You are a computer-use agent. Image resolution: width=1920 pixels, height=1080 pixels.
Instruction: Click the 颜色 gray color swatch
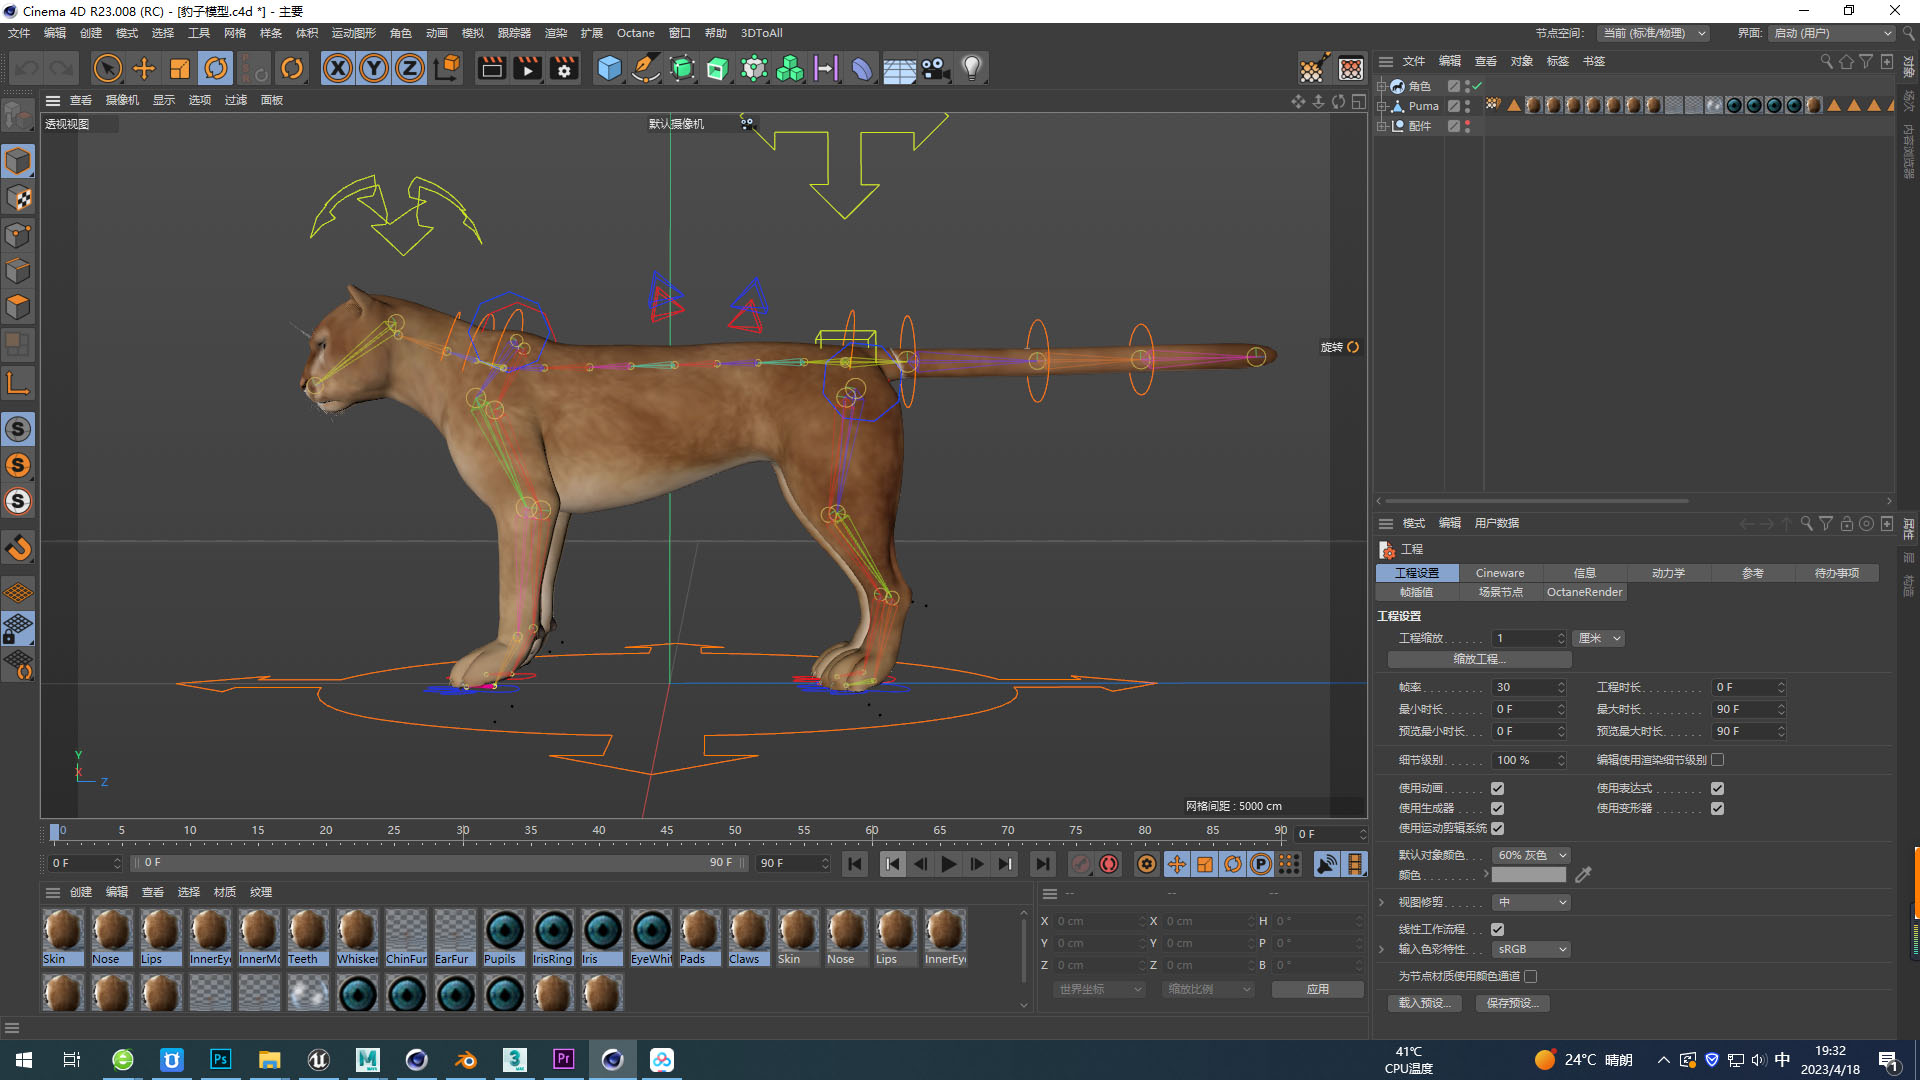[x=1529, y=875]
